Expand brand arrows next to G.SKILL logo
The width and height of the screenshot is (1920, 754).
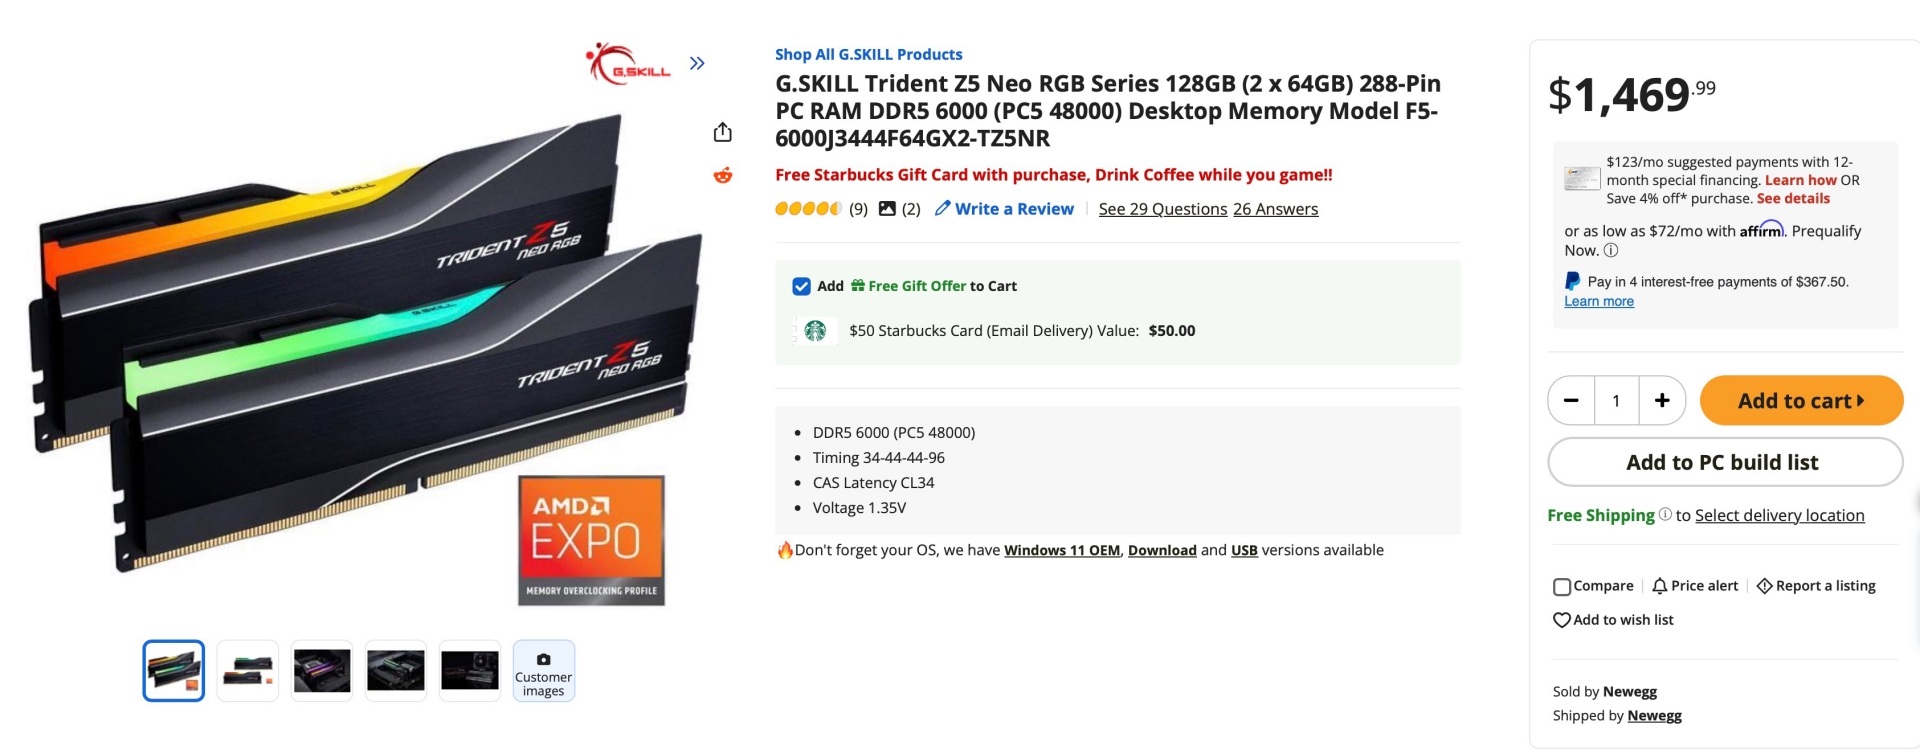(697, 63)
